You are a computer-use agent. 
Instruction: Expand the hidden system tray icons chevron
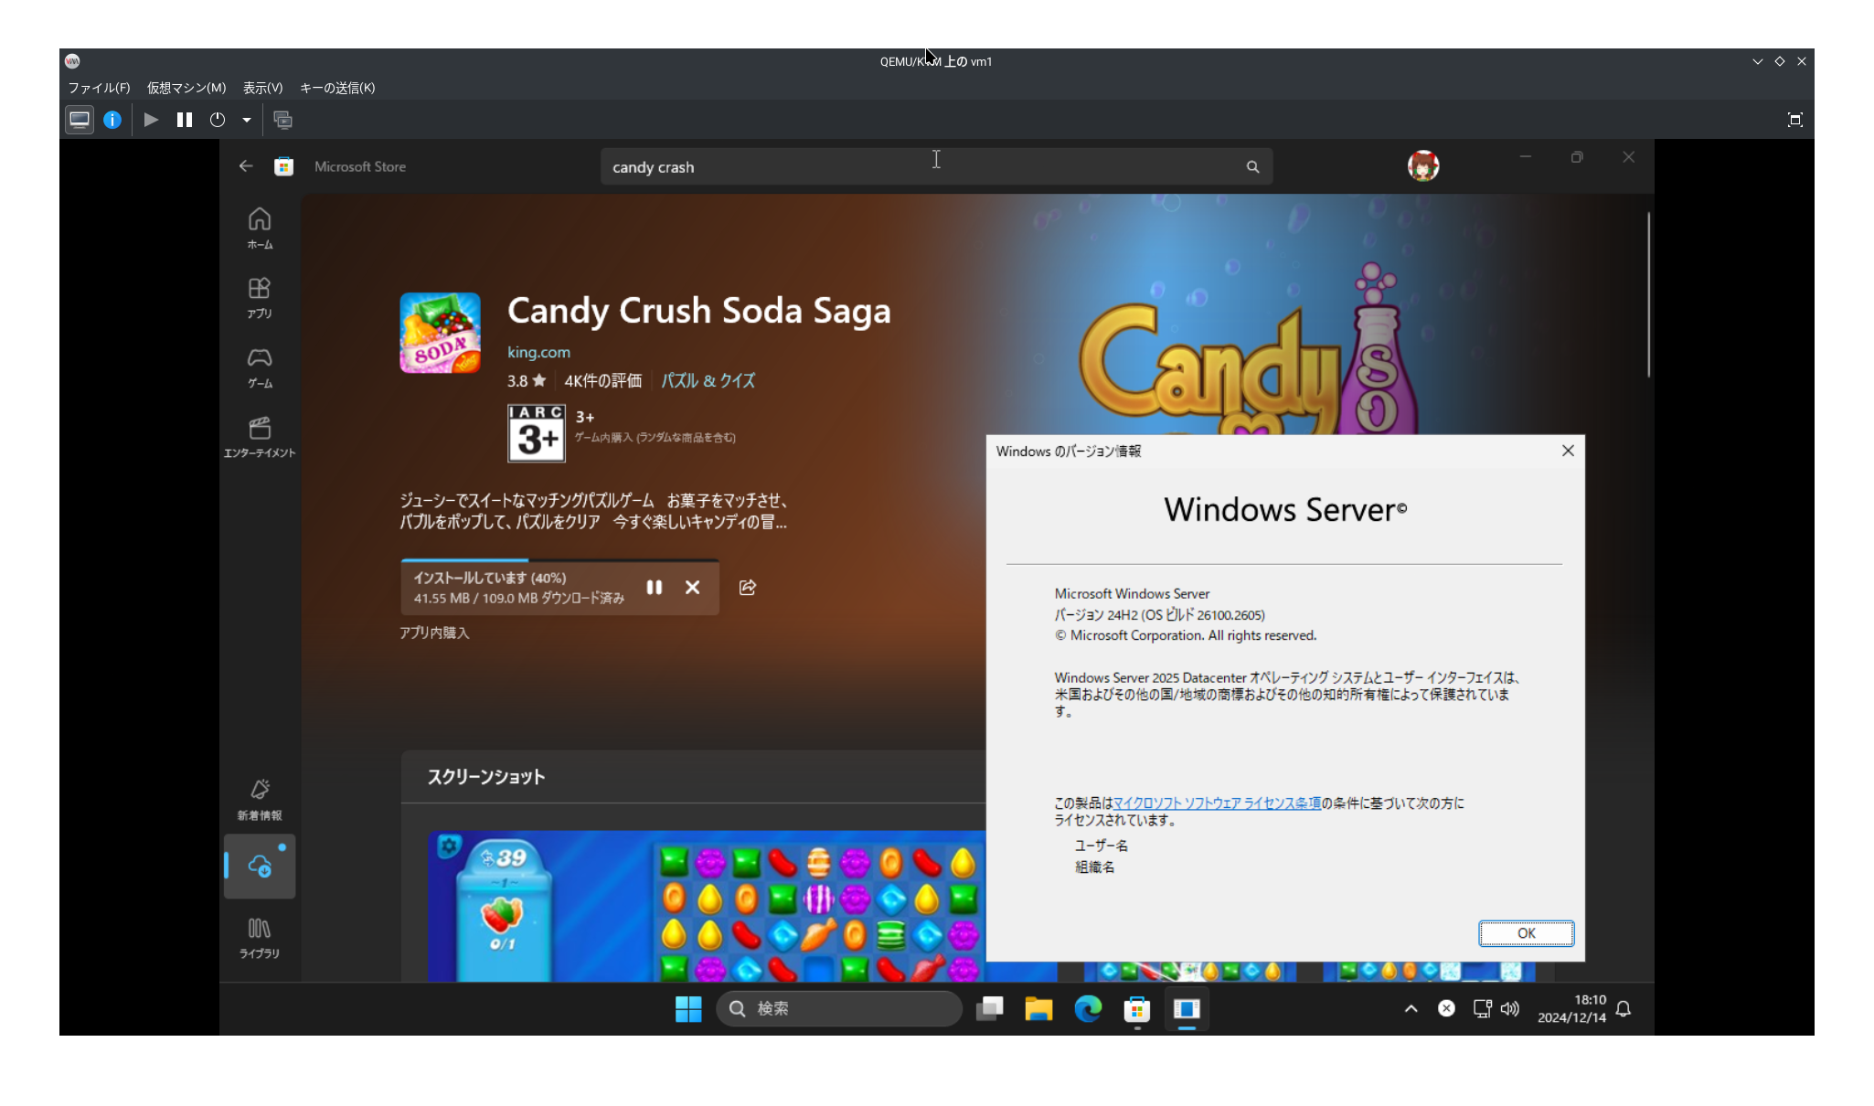[x=1411, y=1009]
